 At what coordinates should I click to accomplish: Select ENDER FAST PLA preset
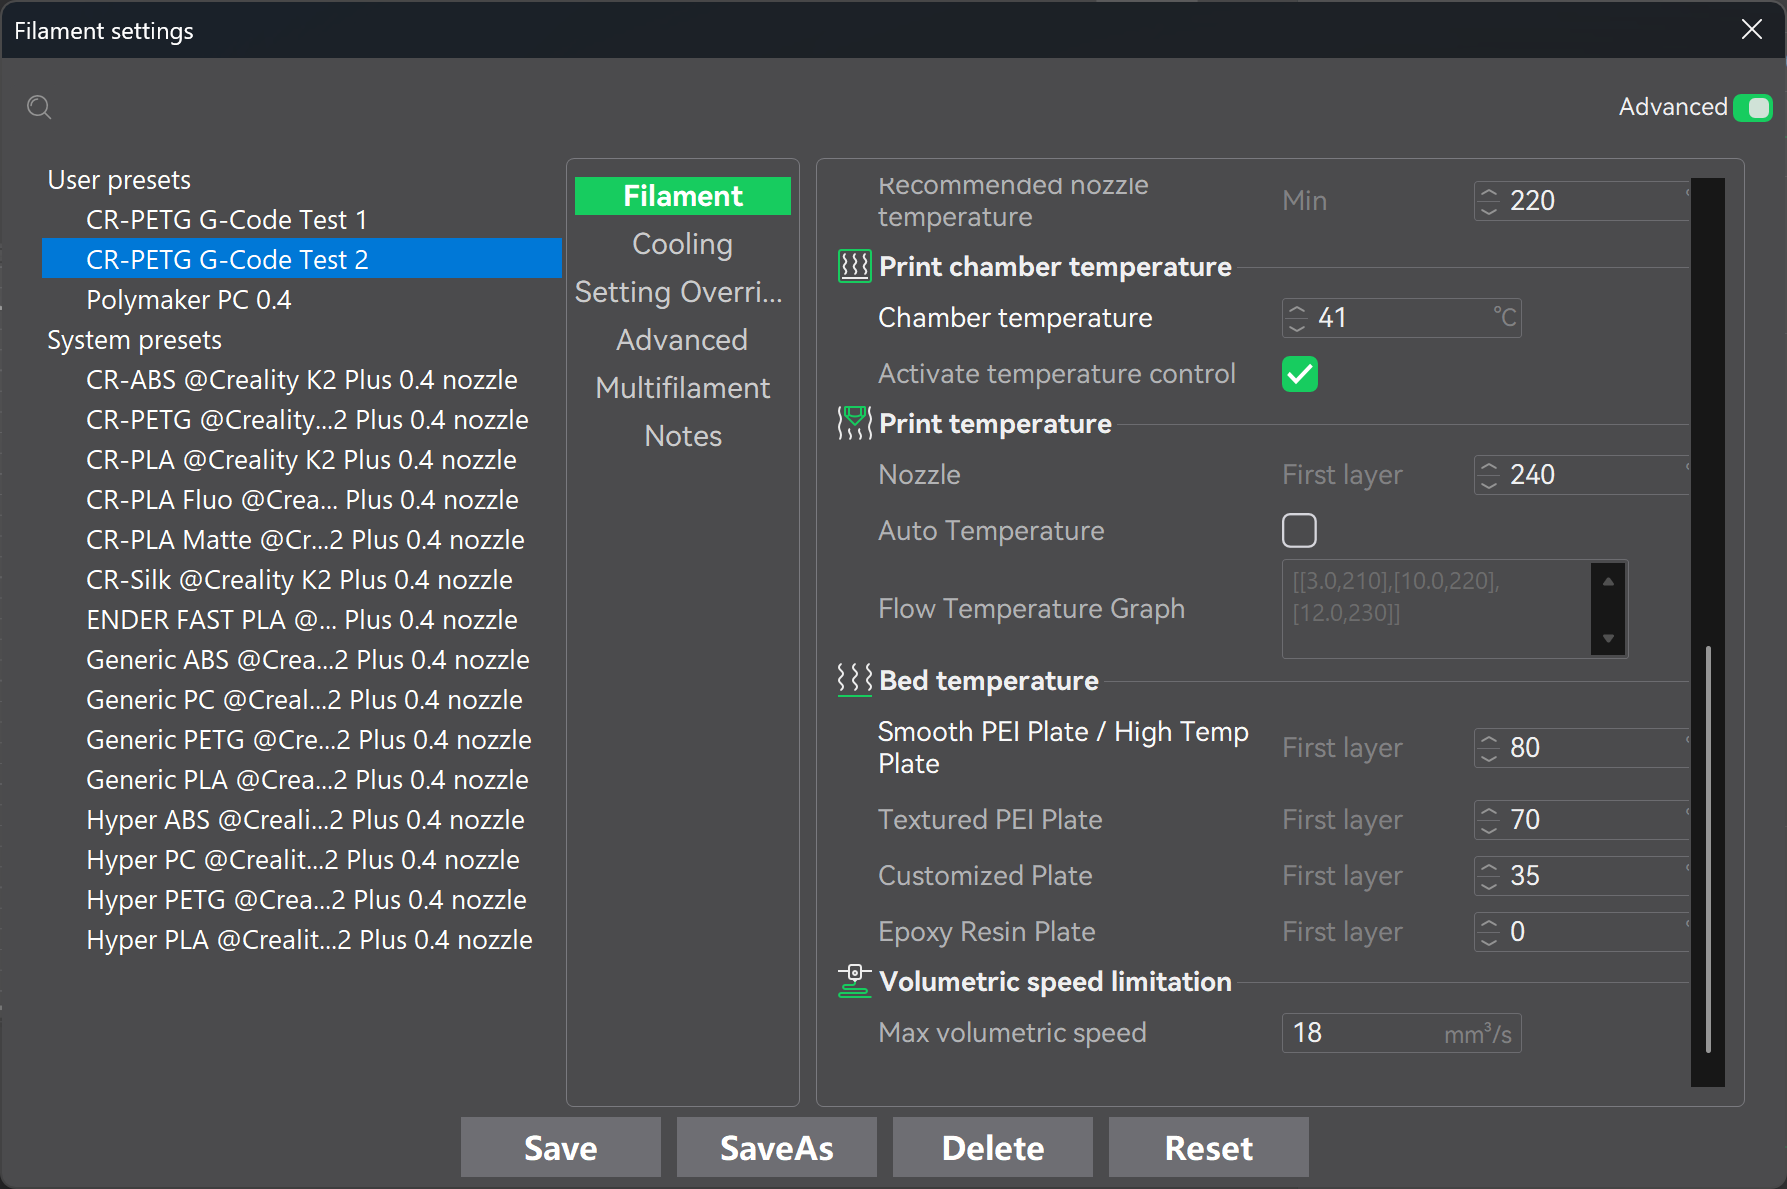[302, 620]
